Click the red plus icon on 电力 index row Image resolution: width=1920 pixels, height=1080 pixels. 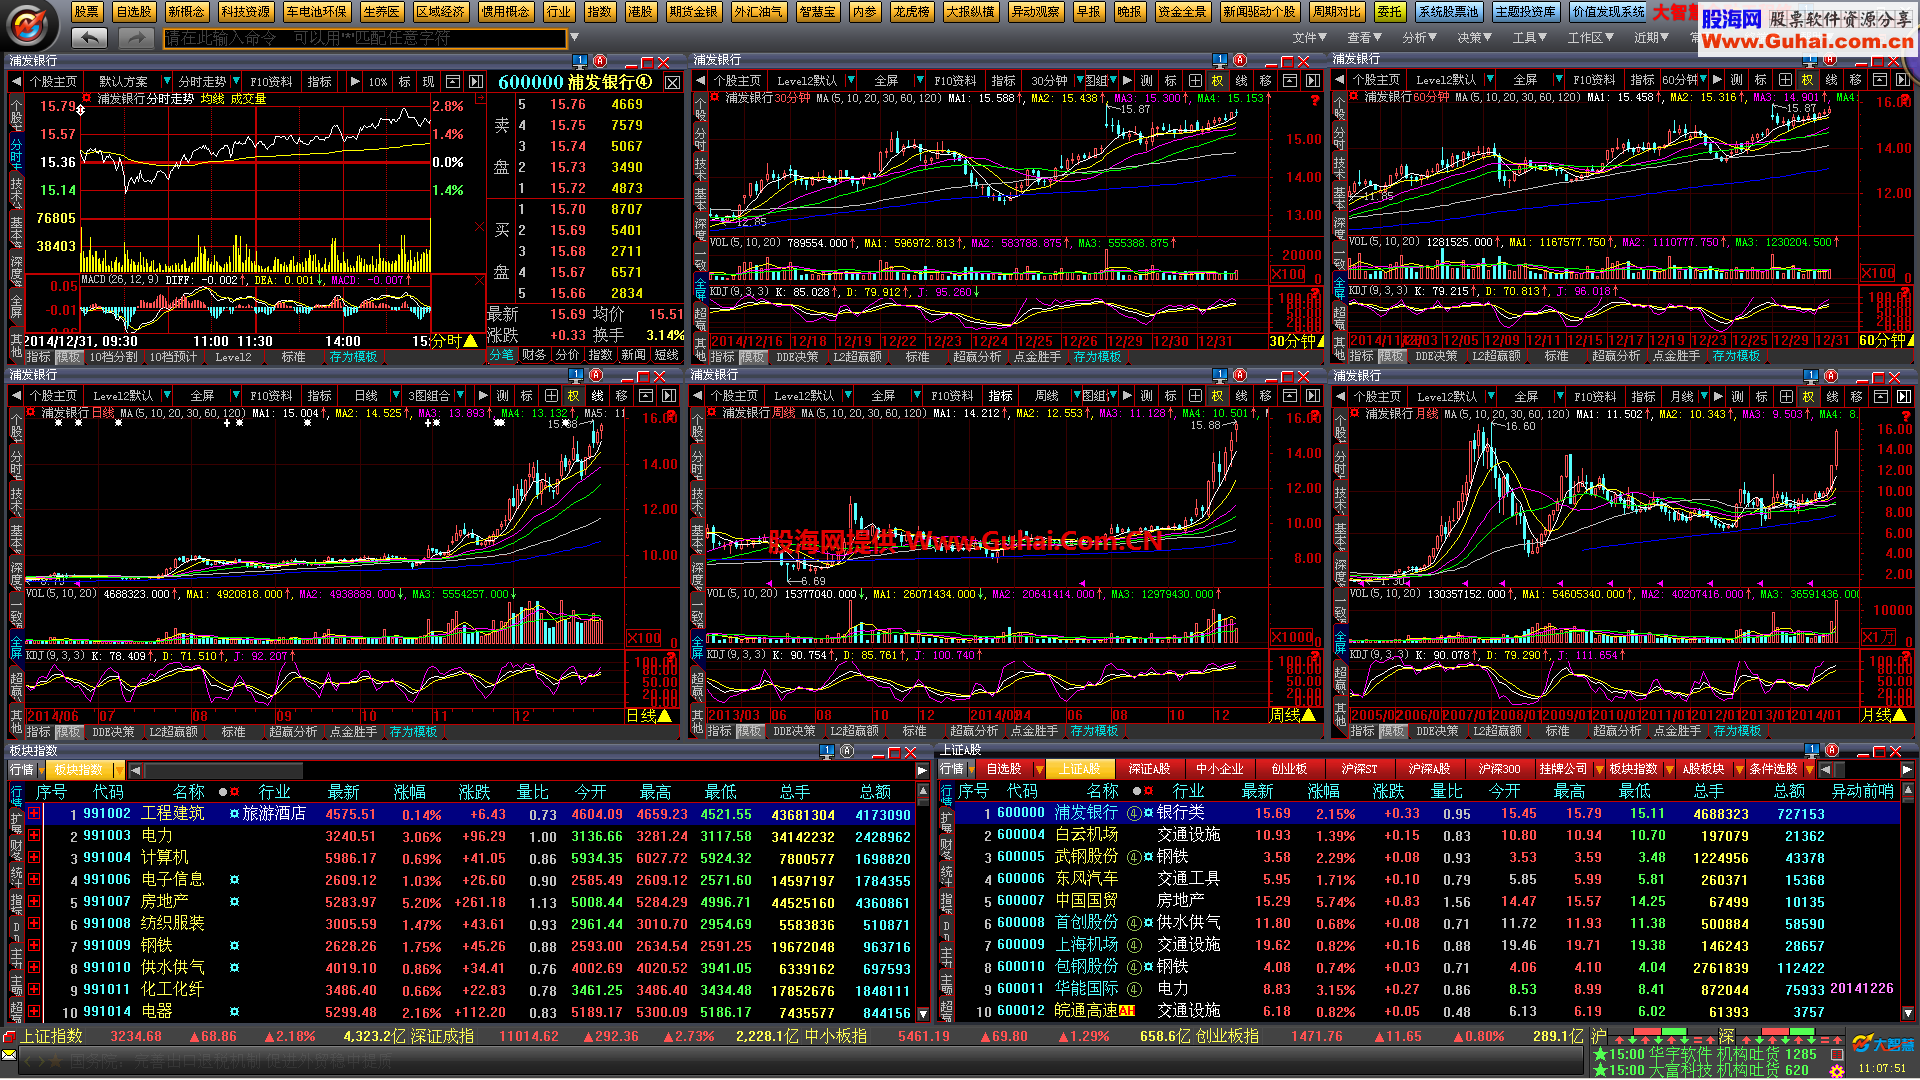click(x=34, y=836)
